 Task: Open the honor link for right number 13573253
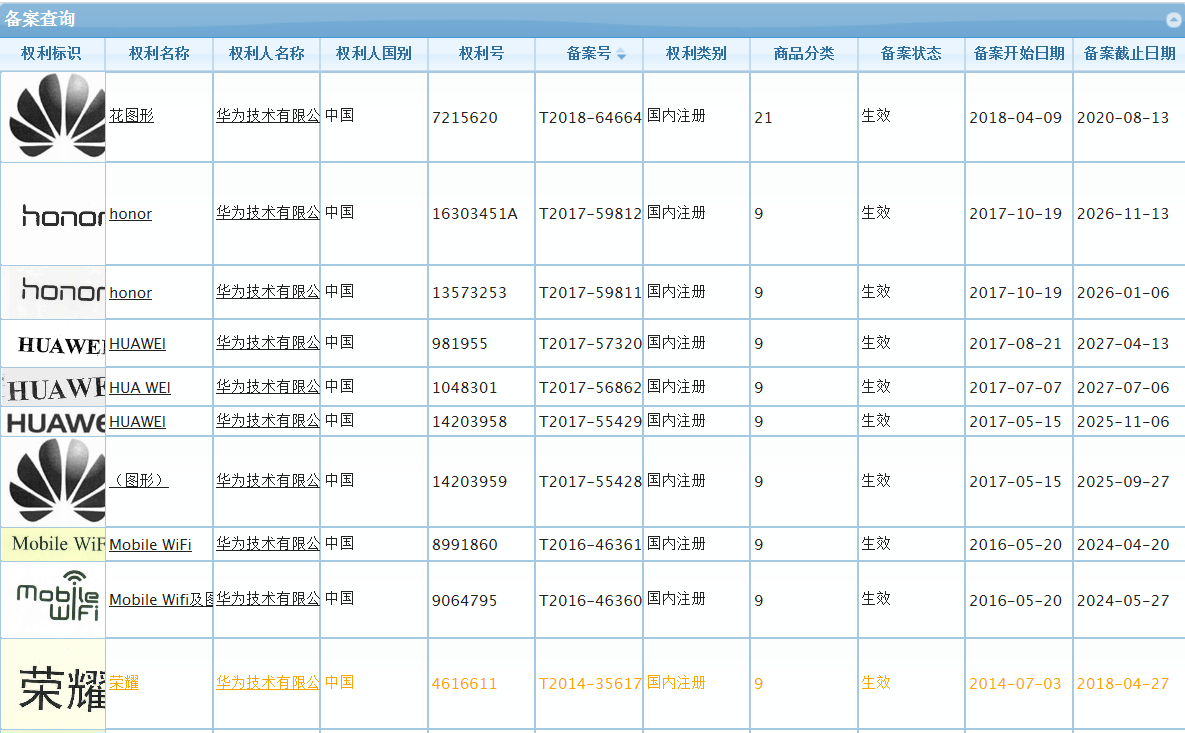[130, 292]
